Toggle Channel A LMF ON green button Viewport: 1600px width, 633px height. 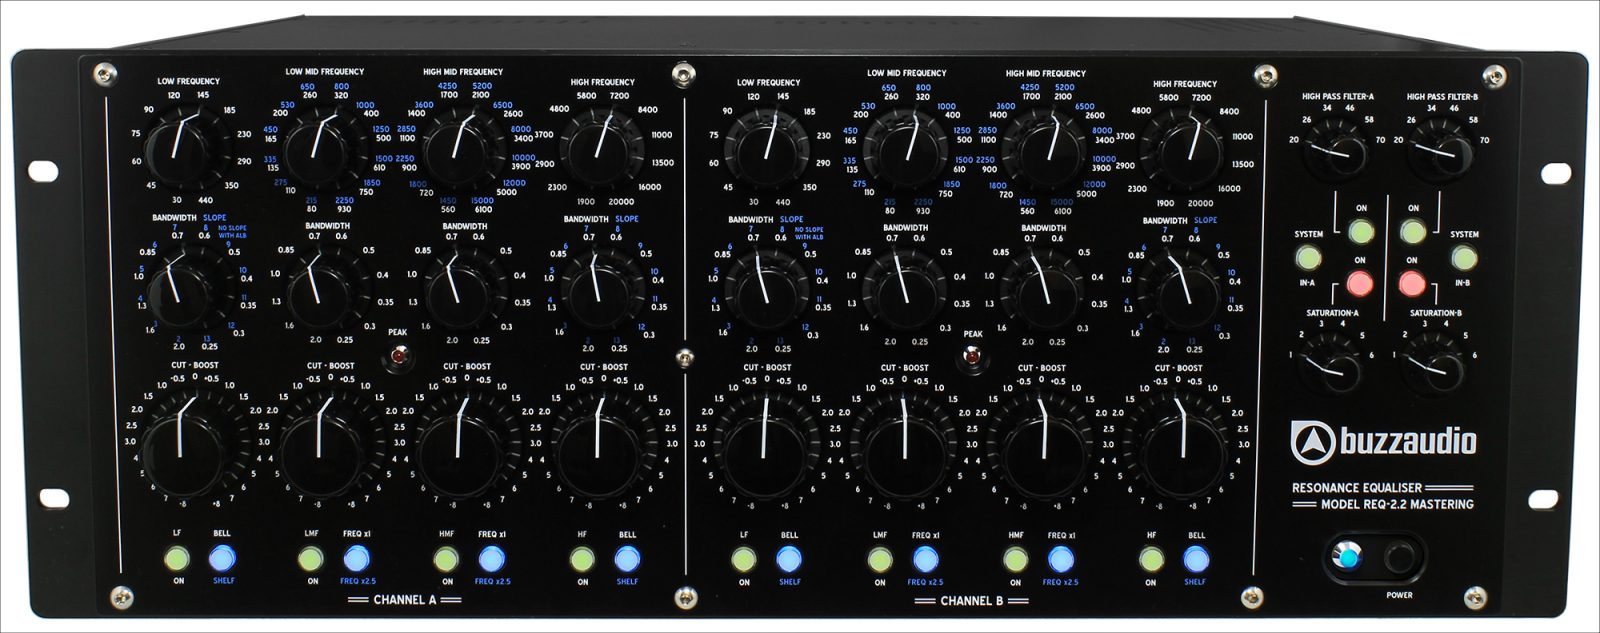[312, 558]
